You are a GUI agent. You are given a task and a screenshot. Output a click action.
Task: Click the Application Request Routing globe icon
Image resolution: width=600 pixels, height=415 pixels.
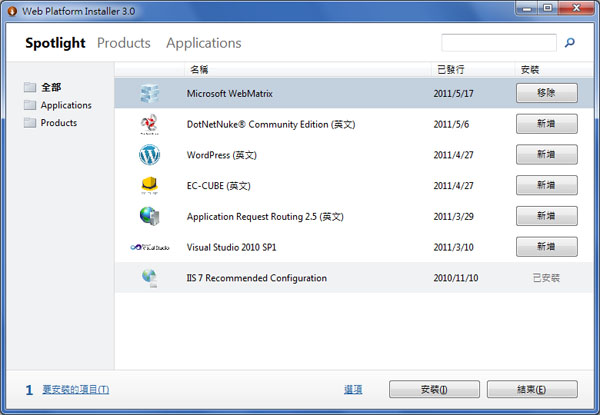(149, 216)
